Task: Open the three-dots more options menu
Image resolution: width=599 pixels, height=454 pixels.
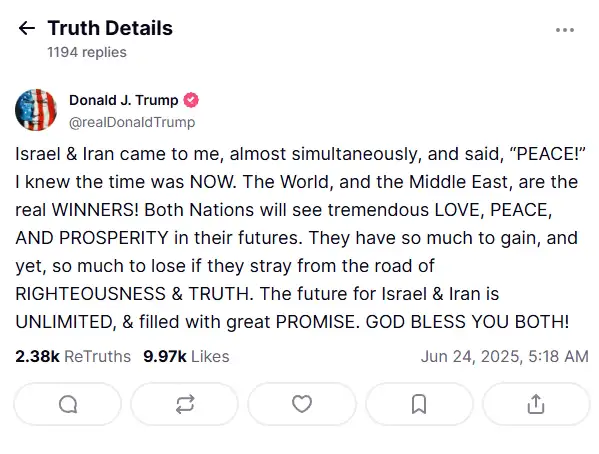Action: (x=565, y=30)
